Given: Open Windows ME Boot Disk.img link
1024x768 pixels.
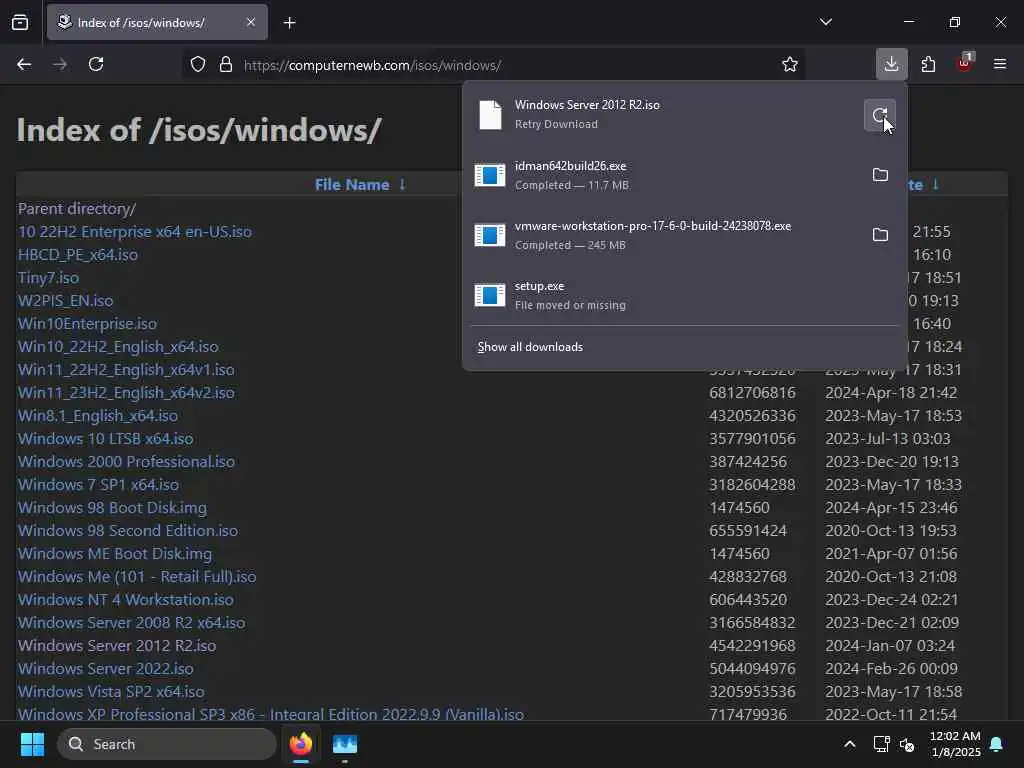Looking at the screenshot, I should (x=115, y=553).
